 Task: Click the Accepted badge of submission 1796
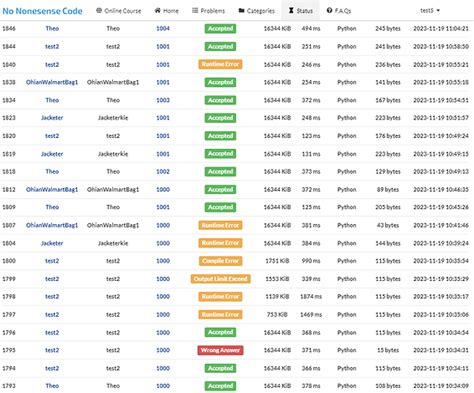(x=220, y=333)
